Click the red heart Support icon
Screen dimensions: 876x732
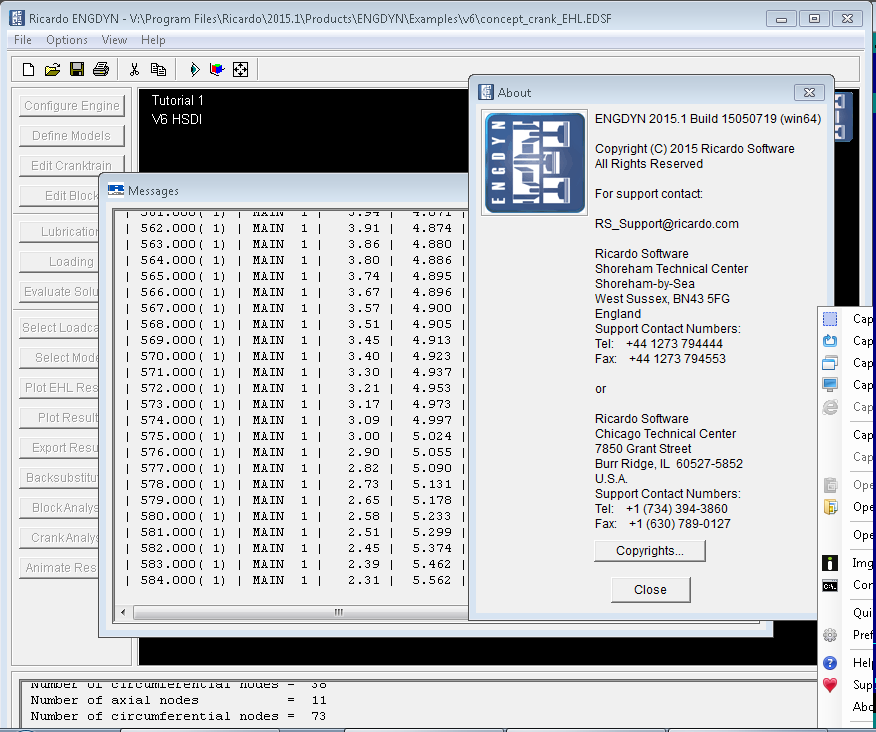[830, 685]
